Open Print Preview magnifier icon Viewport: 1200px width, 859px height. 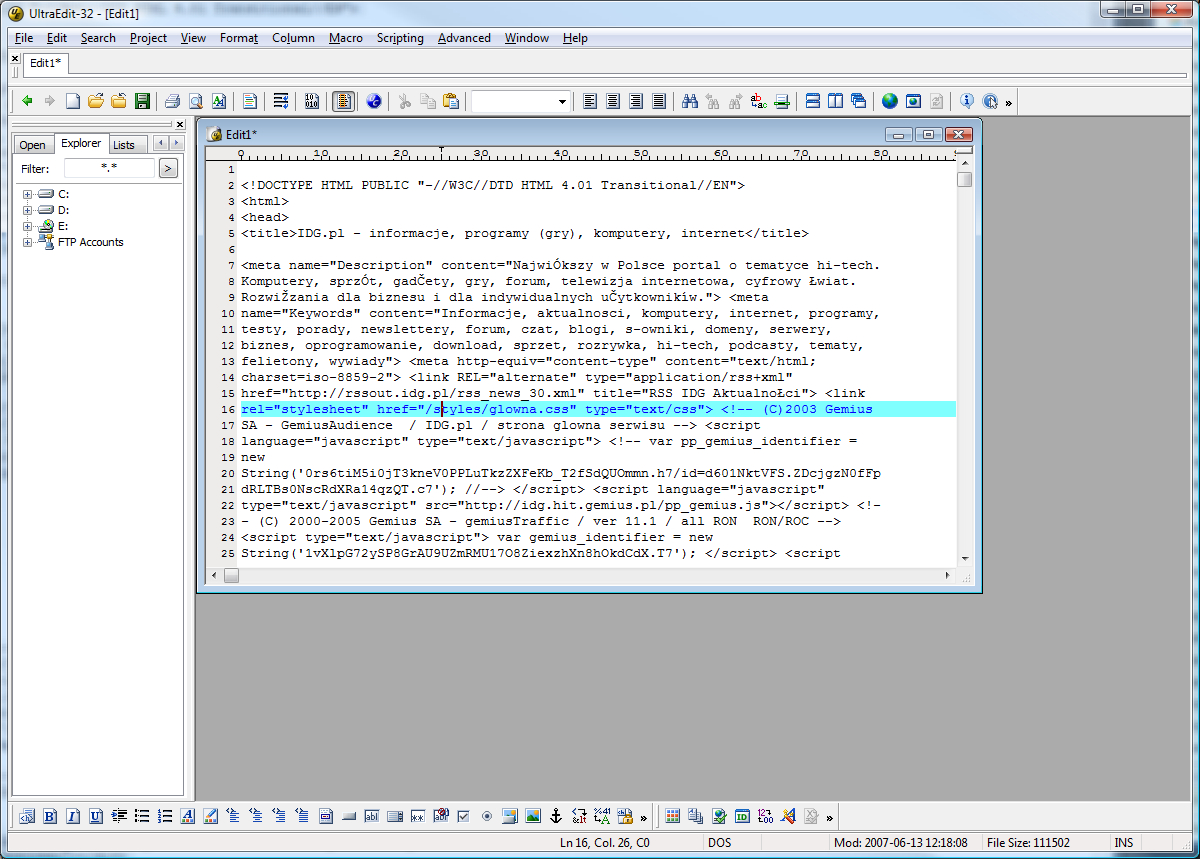195,101
